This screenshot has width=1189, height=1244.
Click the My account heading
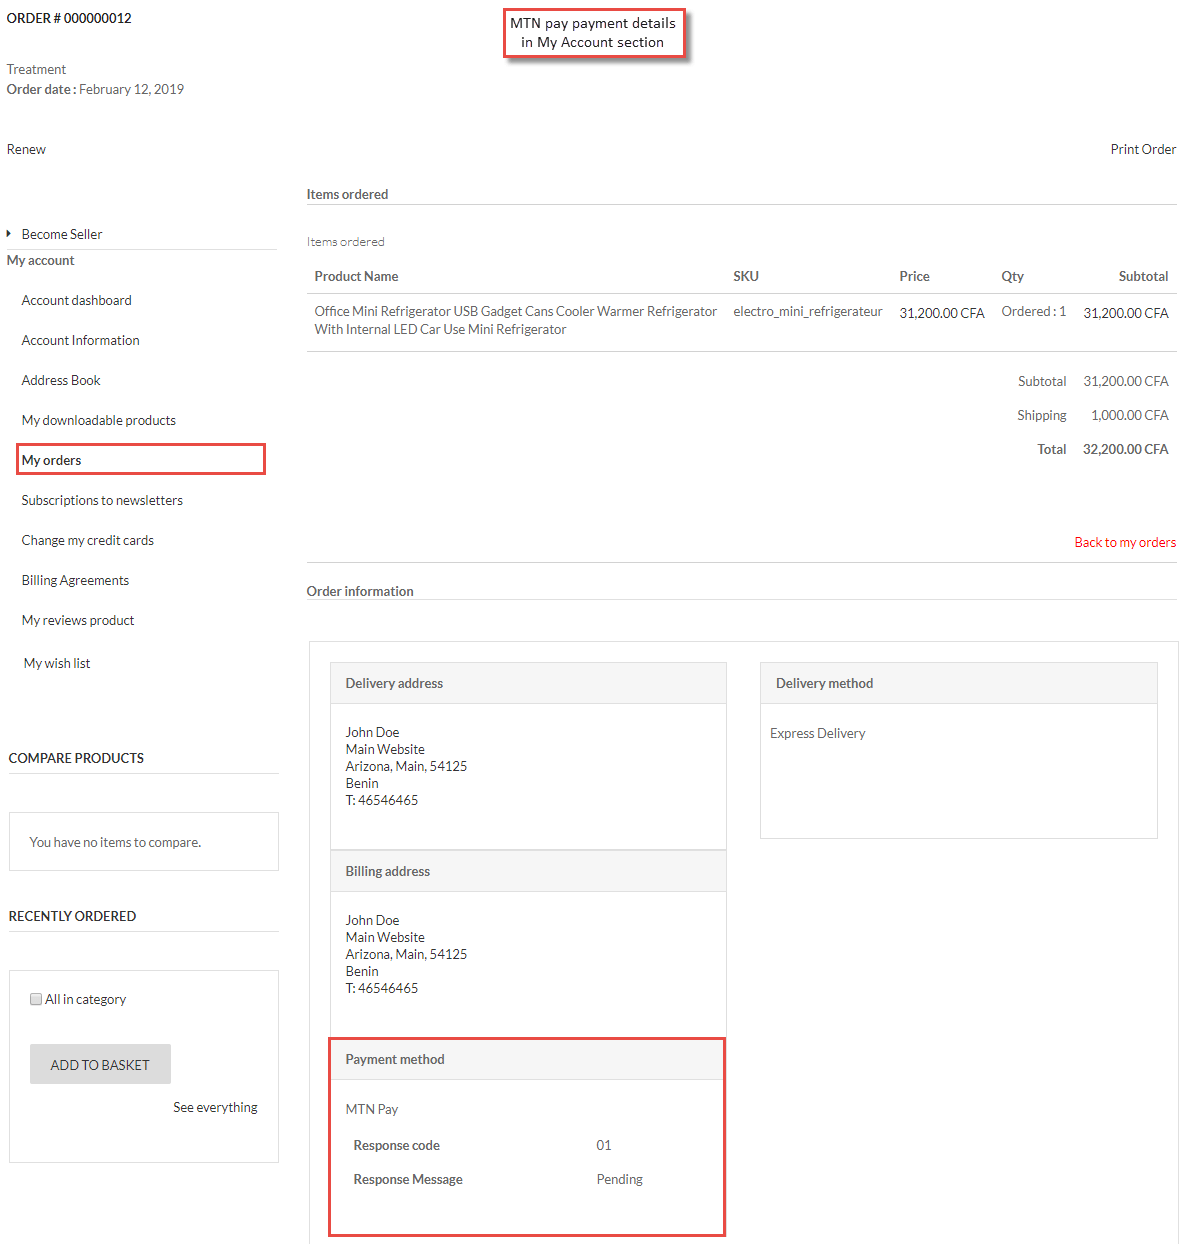click(x=40, y=260)
